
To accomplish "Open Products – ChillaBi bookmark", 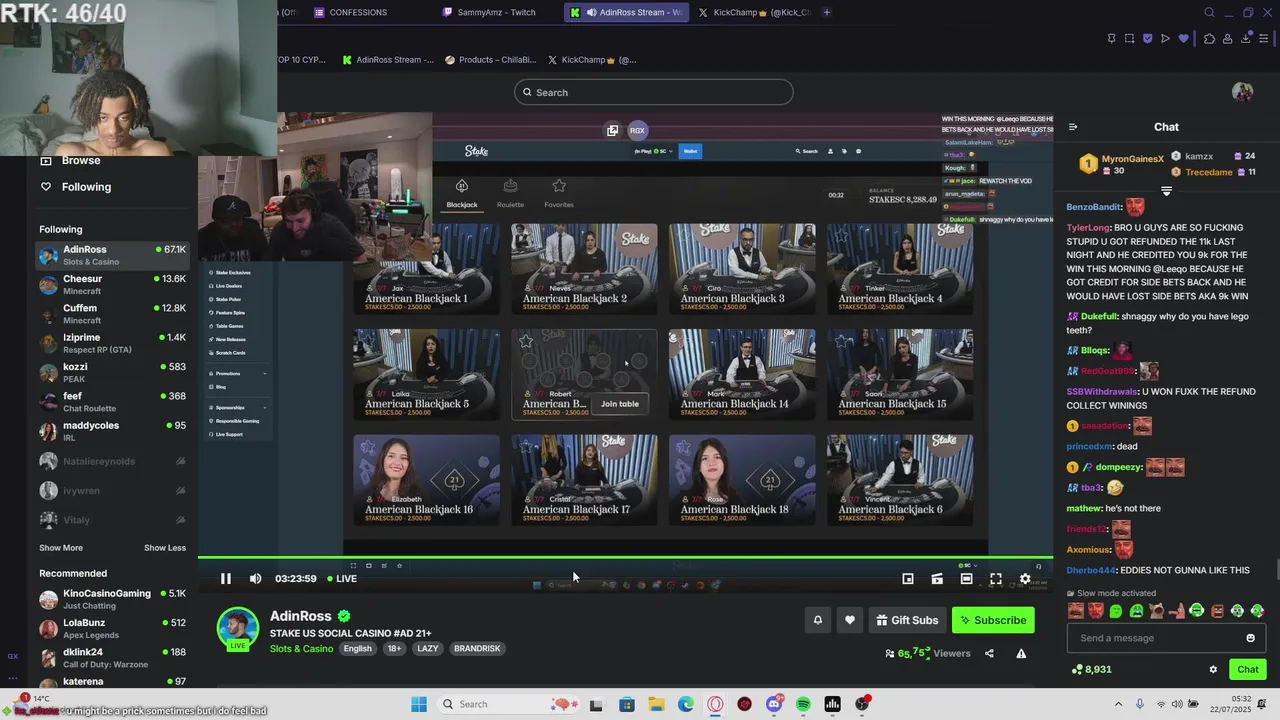I will (491, 60).
